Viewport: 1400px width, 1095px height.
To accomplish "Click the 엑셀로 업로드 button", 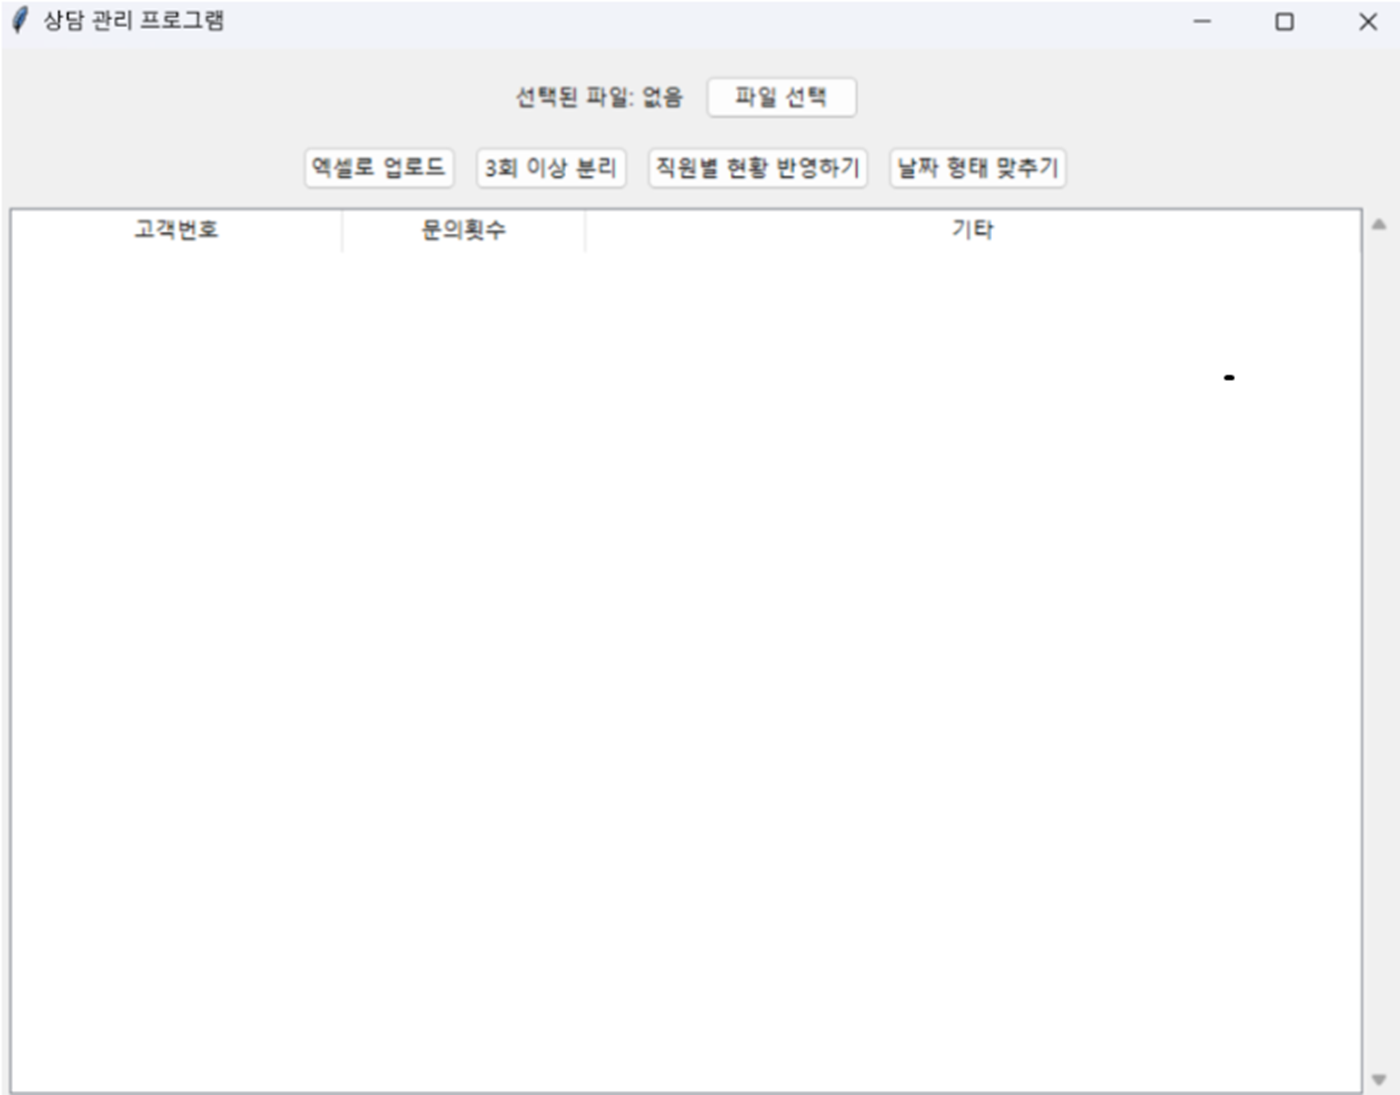I will [x=378, y=168].
